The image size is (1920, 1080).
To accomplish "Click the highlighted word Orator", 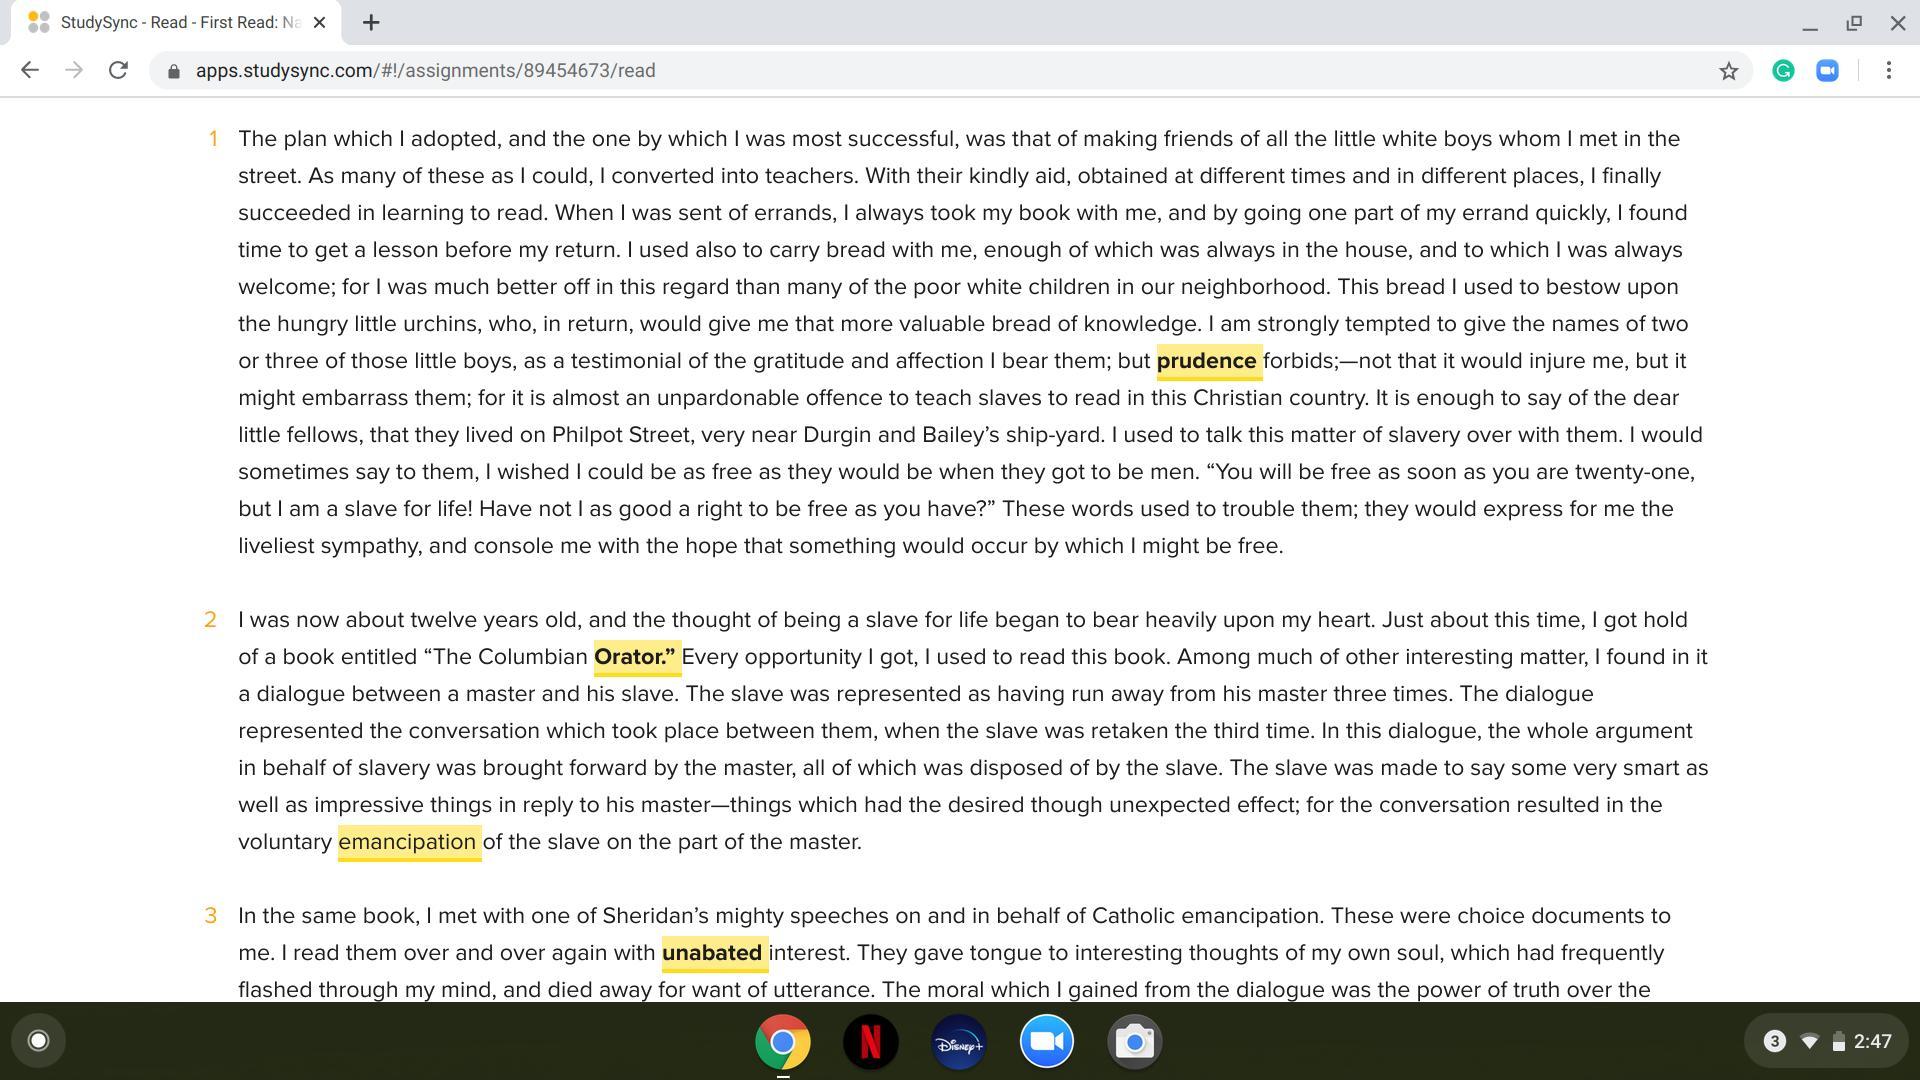I will 635,657.
